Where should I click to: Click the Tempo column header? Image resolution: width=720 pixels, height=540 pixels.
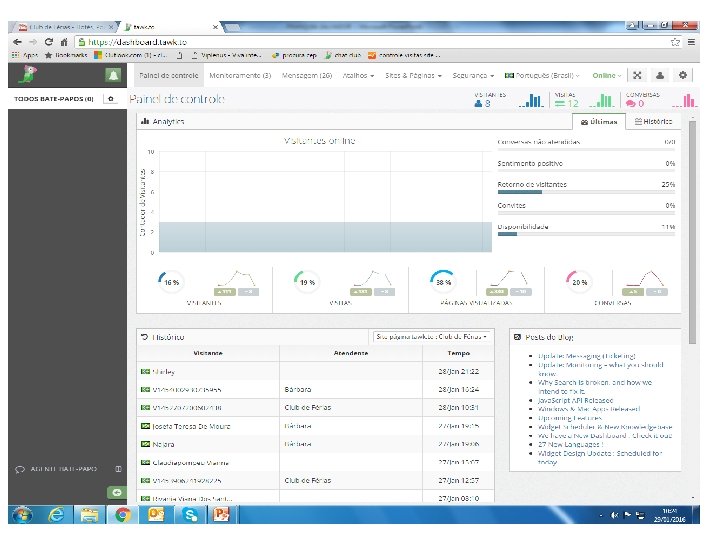tap(458, 353)
